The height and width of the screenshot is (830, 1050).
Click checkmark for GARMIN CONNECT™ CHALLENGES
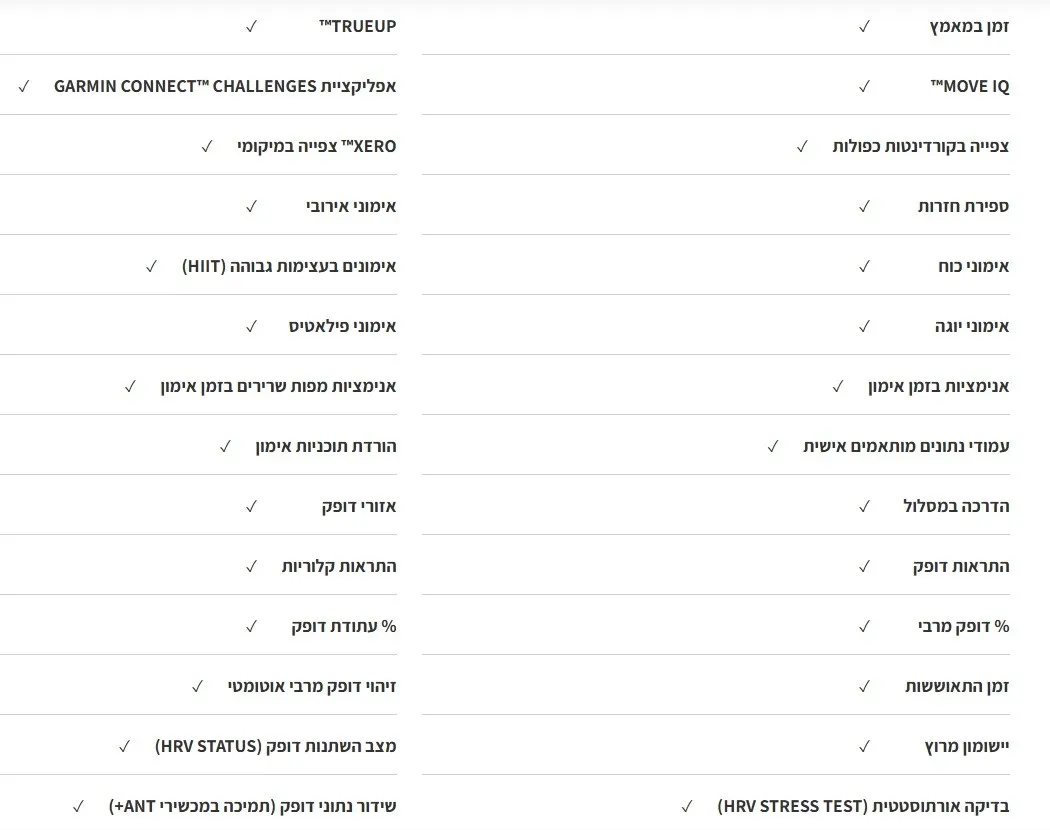24,86
